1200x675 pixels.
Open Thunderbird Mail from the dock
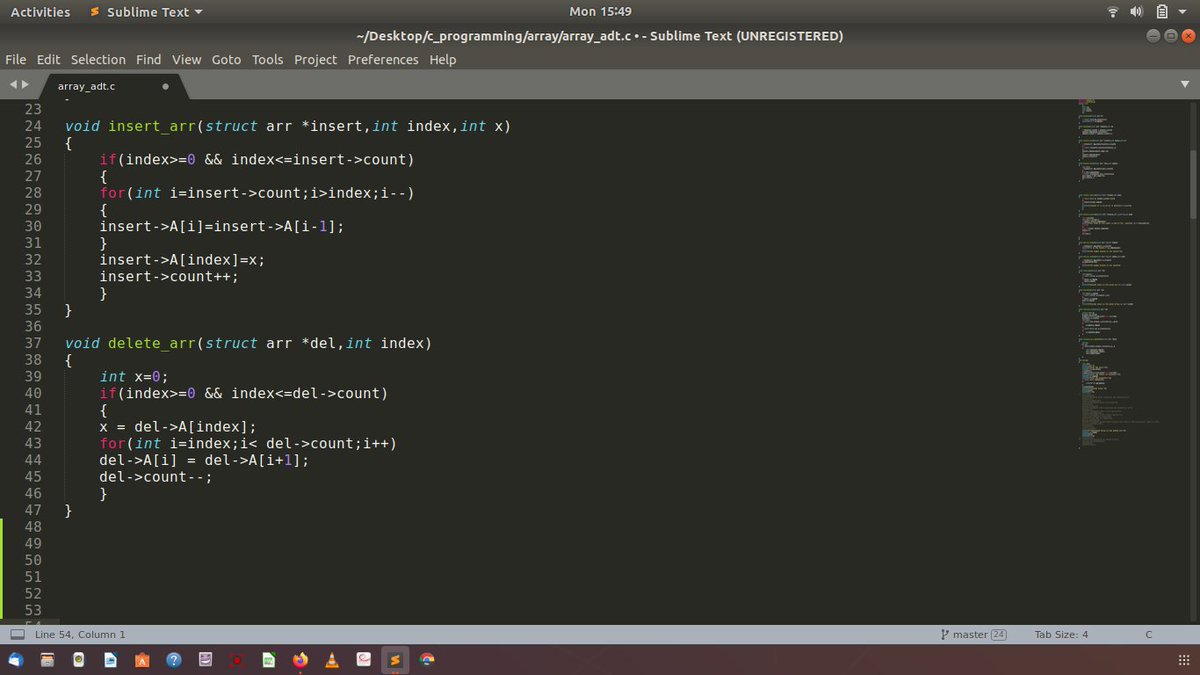pyautogui.click(x=16, y=660)
